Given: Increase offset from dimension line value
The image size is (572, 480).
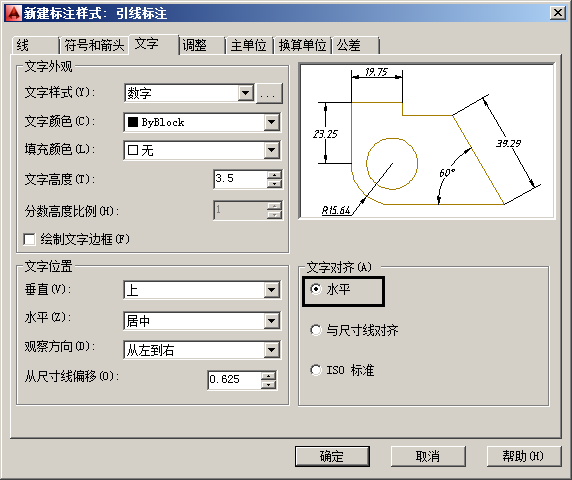Looking at the screenshot, I should (268, 376).
